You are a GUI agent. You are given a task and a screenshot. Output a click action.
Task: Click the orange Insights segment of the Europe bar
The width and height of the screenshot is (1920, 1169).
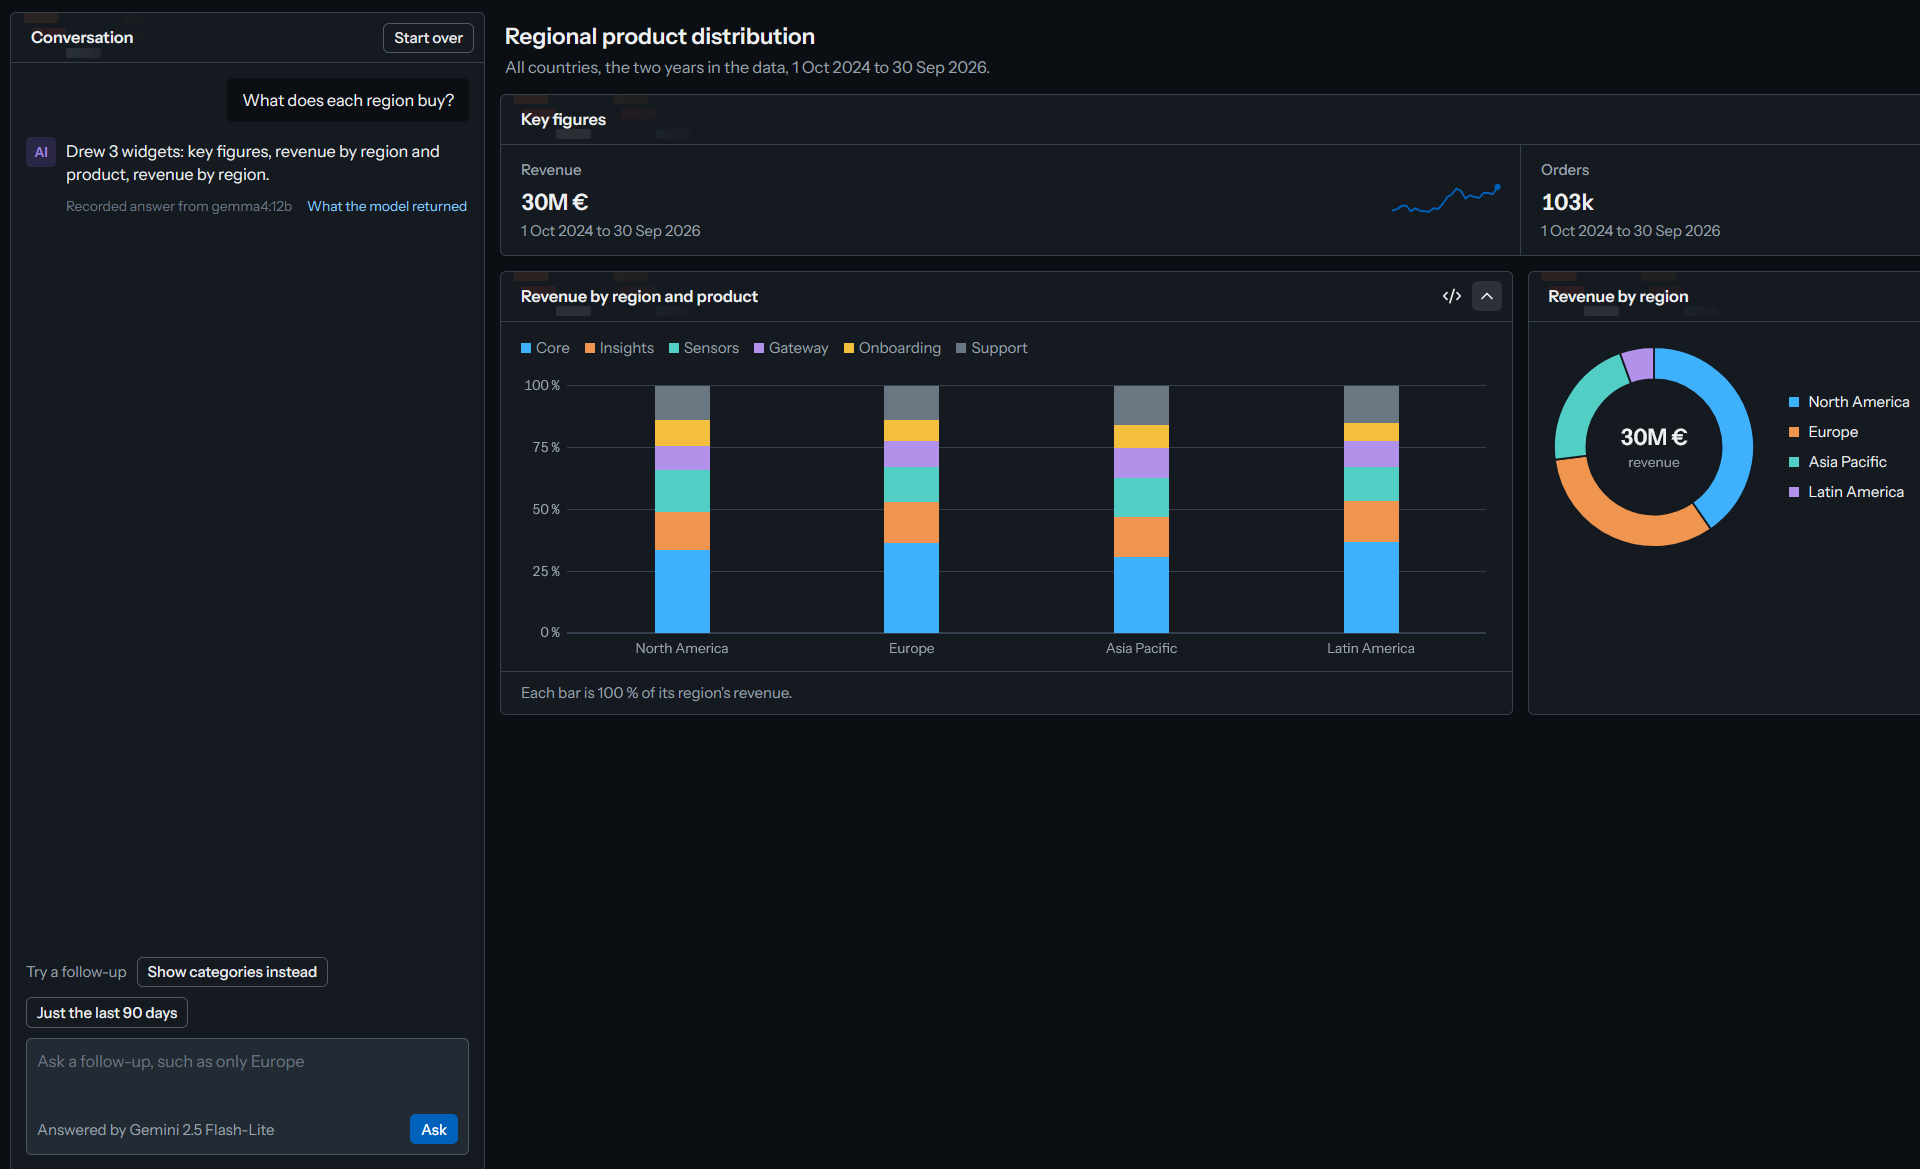[911, 522]
